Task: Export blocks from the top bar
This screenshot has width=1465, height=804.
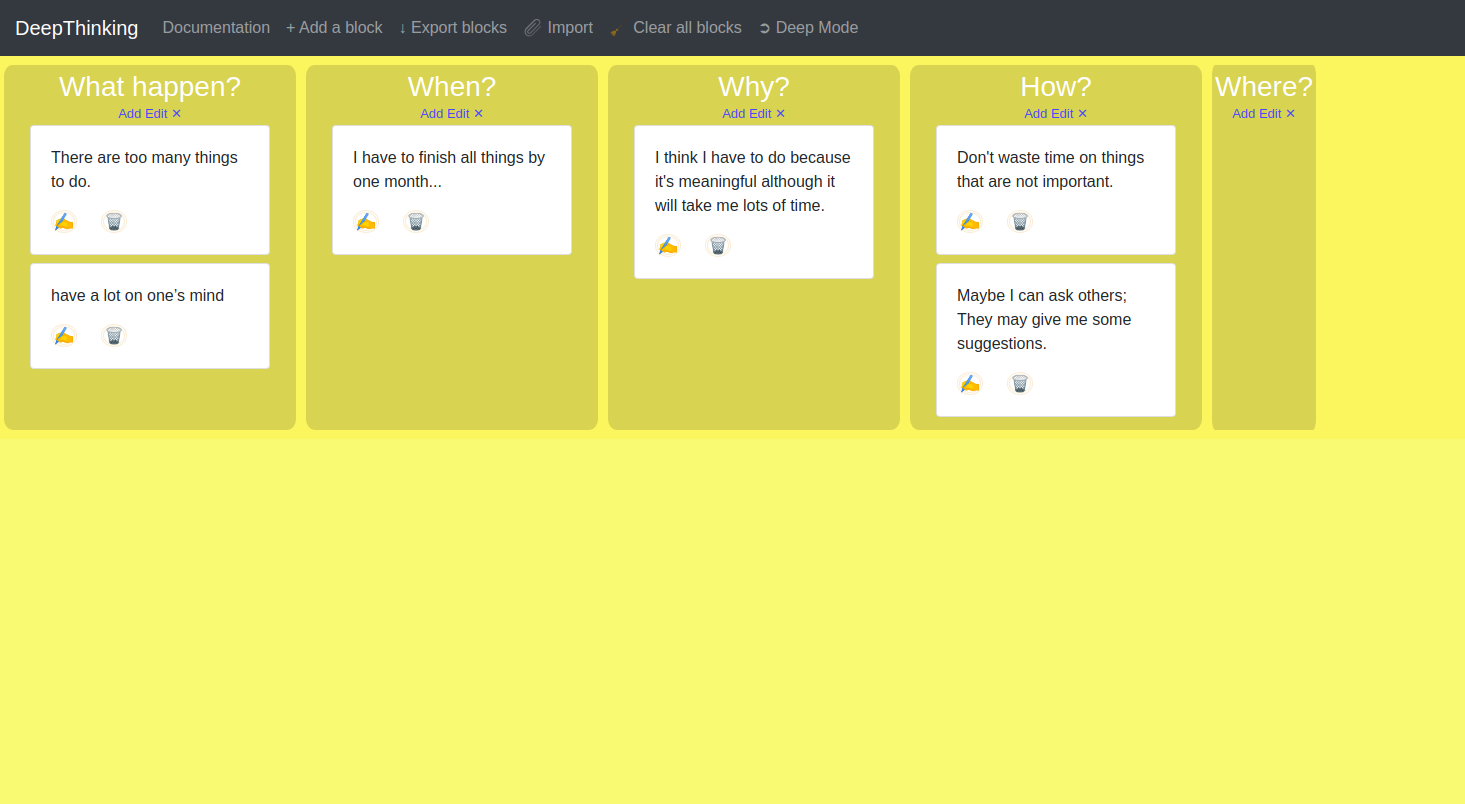Action: [x=453, y=28]
